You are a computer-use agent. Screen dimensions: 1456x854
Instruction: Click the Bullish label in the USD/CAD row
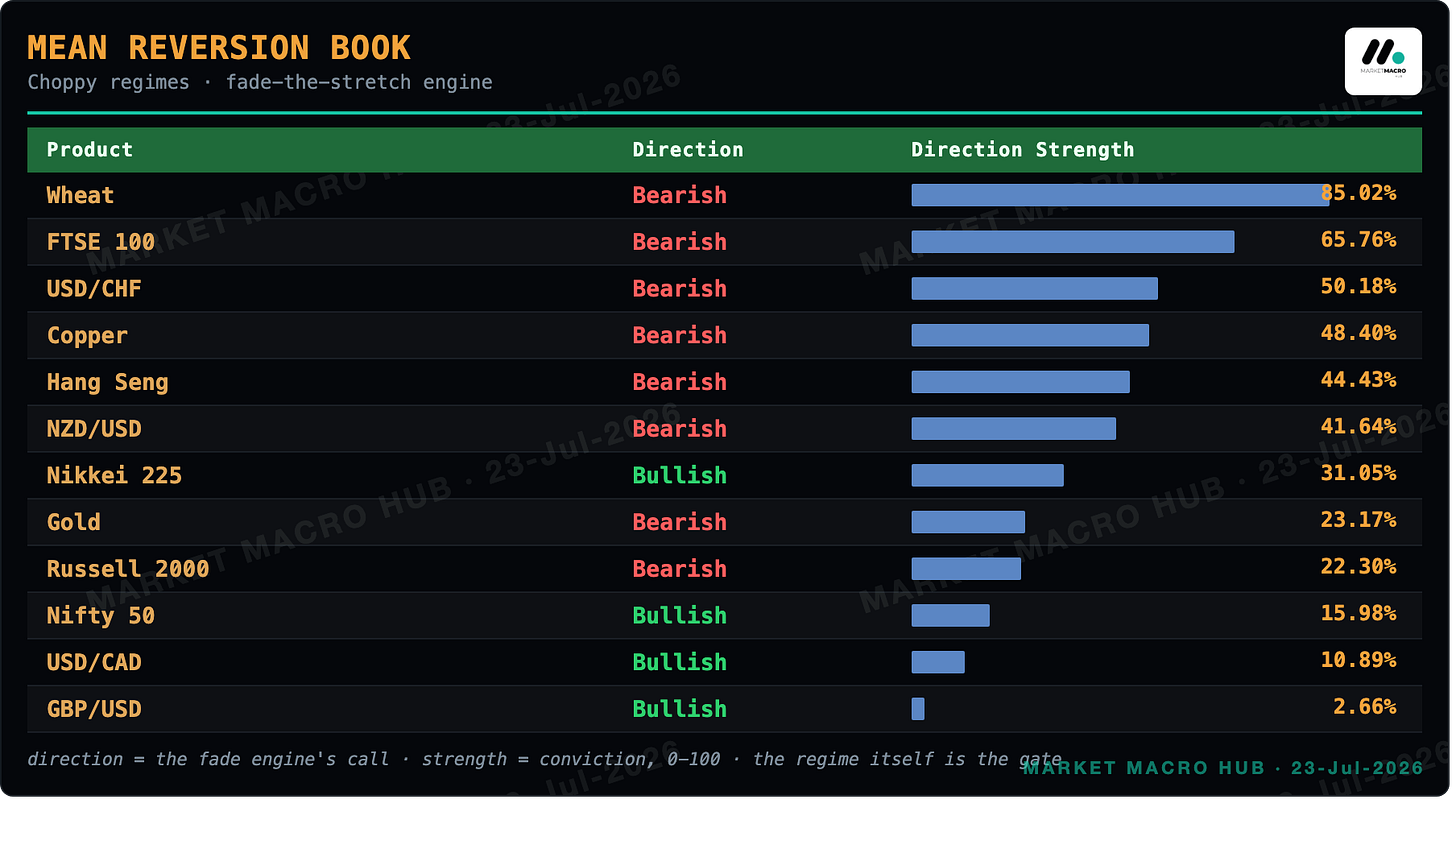coord(680,662)
